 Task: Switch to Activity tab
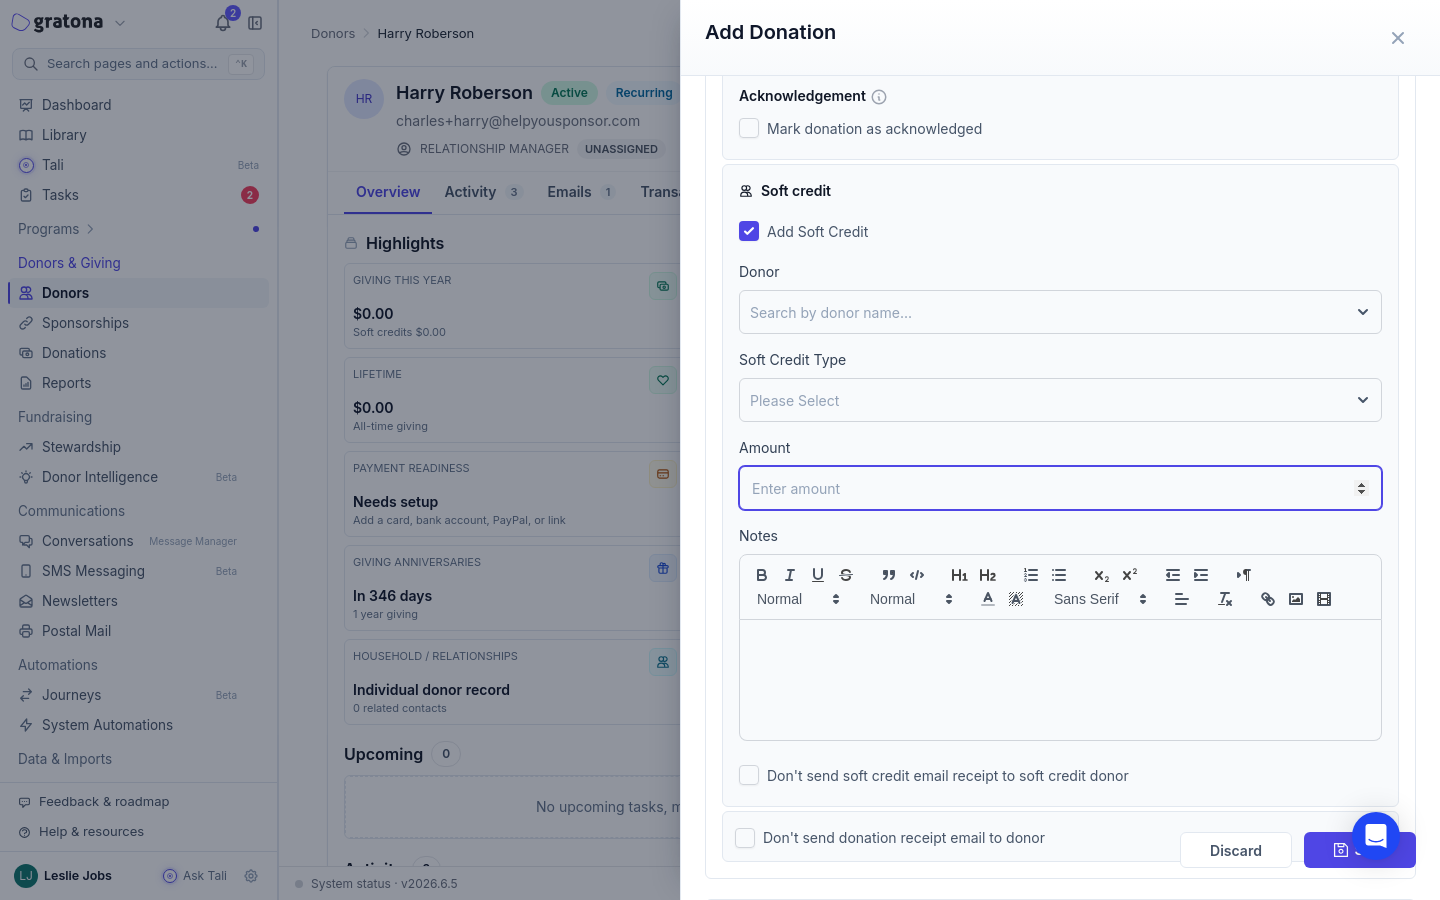482,192
